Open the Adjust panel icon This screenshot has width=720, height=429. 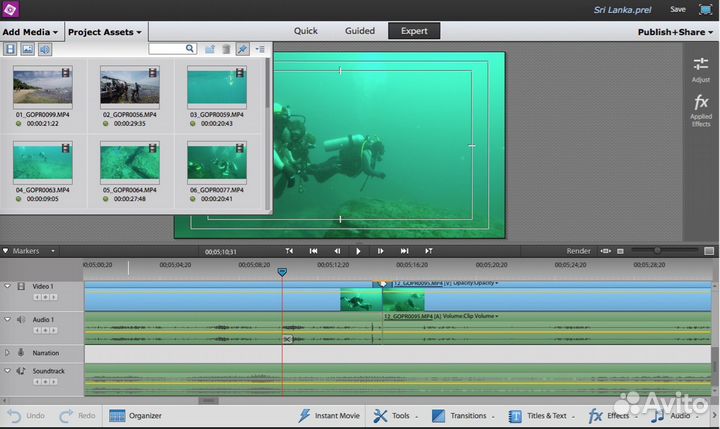(700, 66)
